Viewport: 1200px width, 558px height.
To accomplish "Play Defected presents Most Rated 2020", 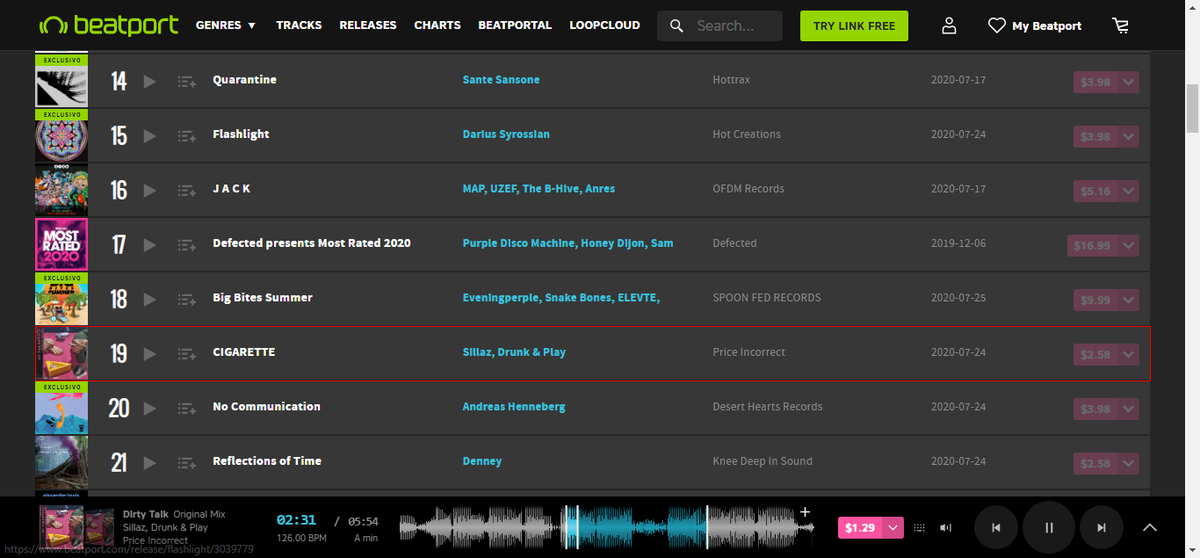I will (150, 244).
